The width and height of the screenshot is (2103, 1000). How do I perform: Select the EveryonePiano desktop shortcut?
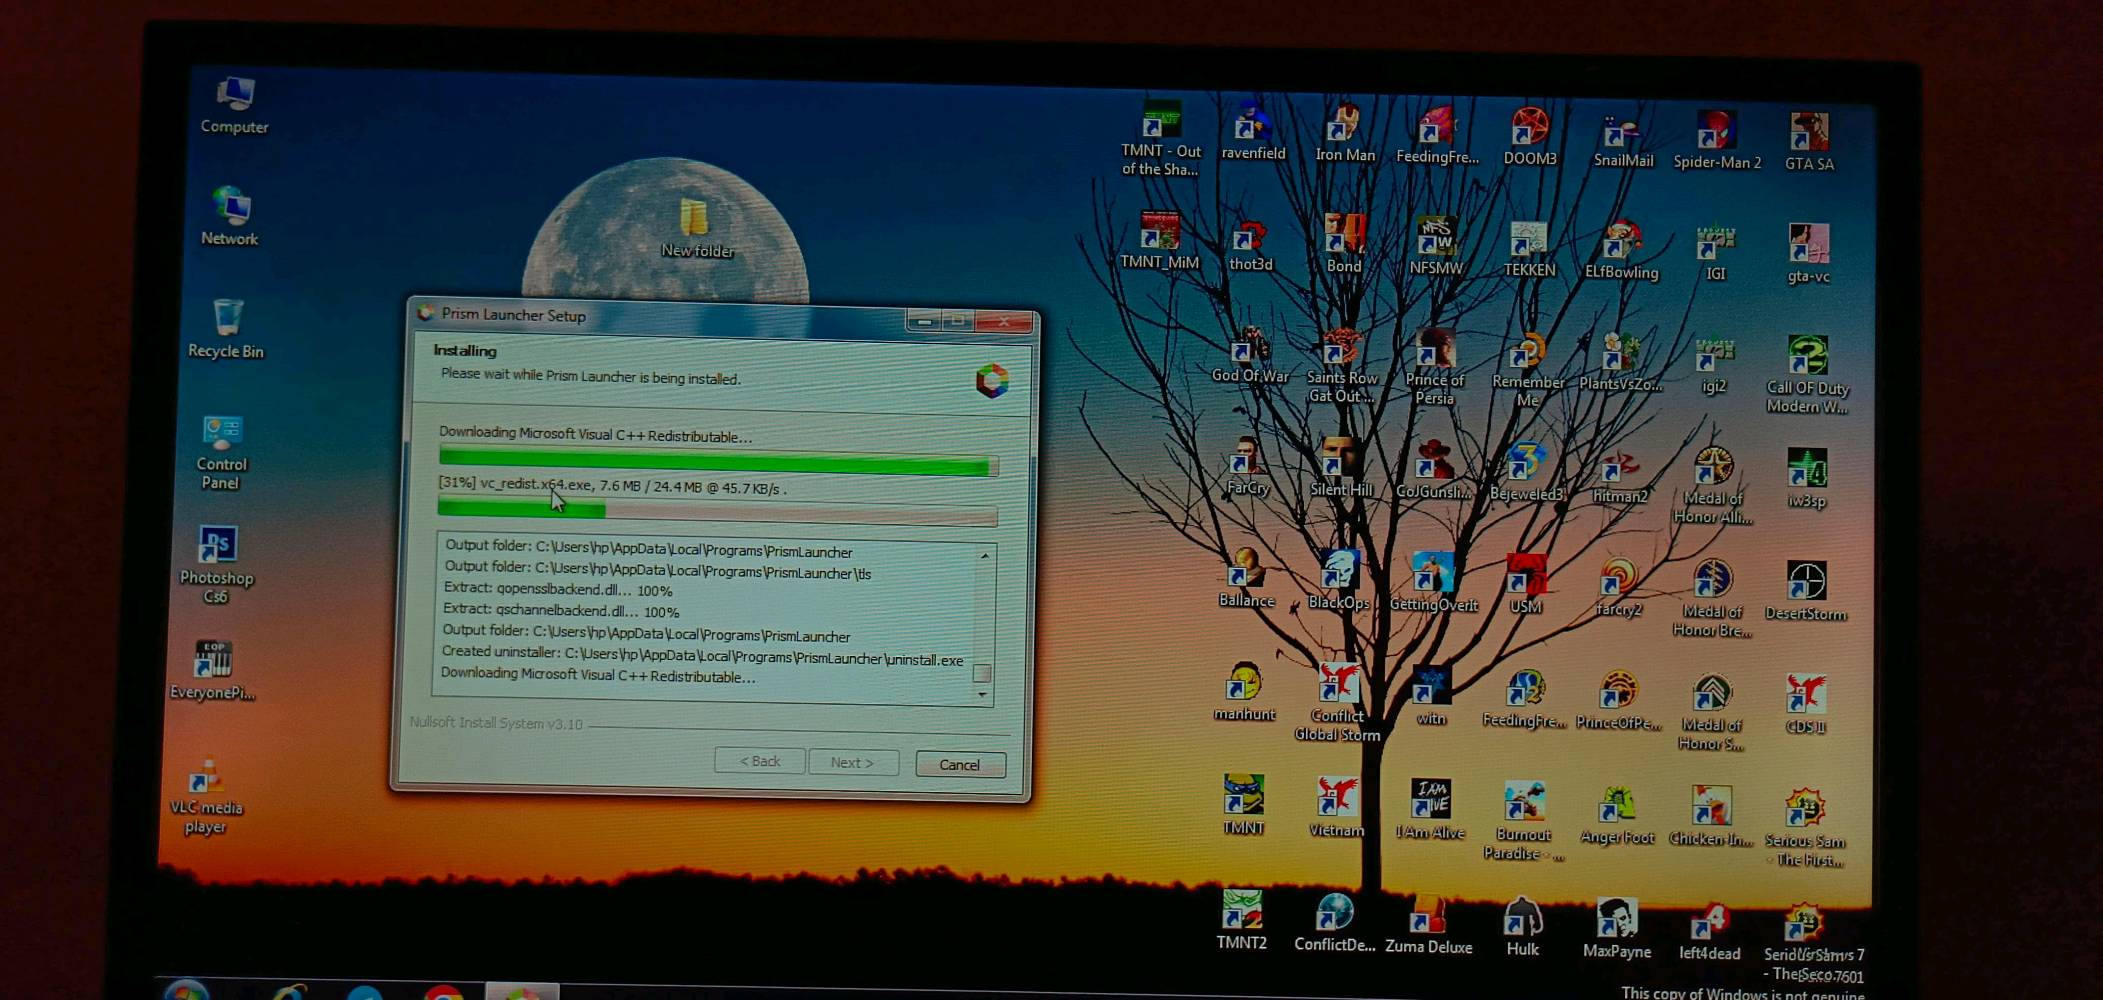(212, 671)
